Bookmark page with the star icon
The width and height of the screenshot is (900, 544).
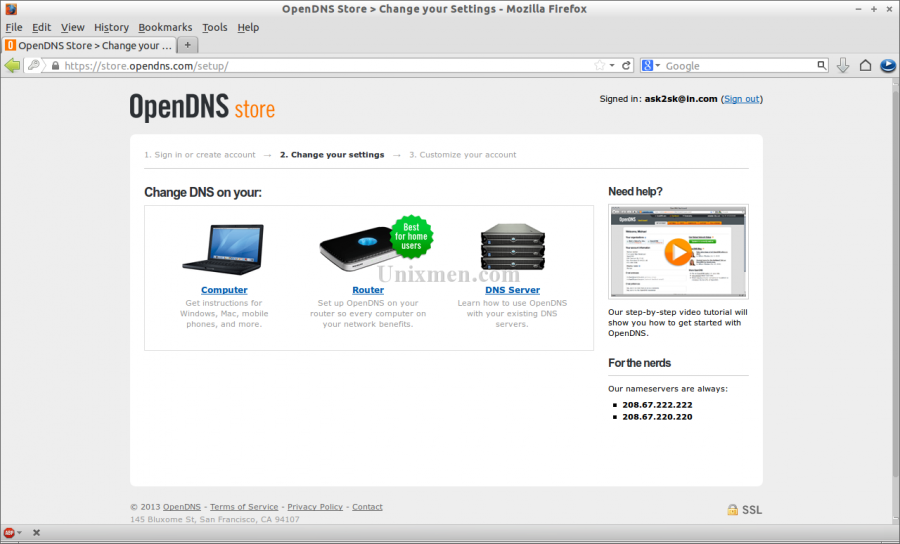coord(600,65)
